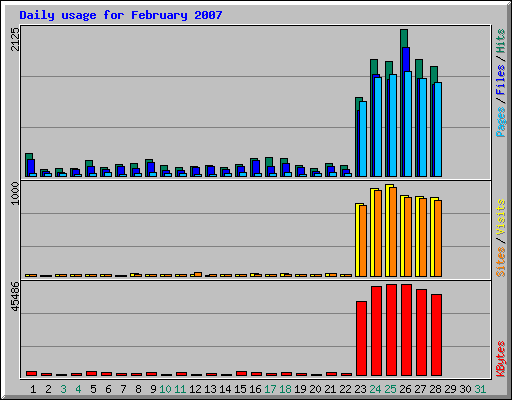512x400 pixels.
Task: Click the orange Sites bar for day 23
Action: (363, 241)
